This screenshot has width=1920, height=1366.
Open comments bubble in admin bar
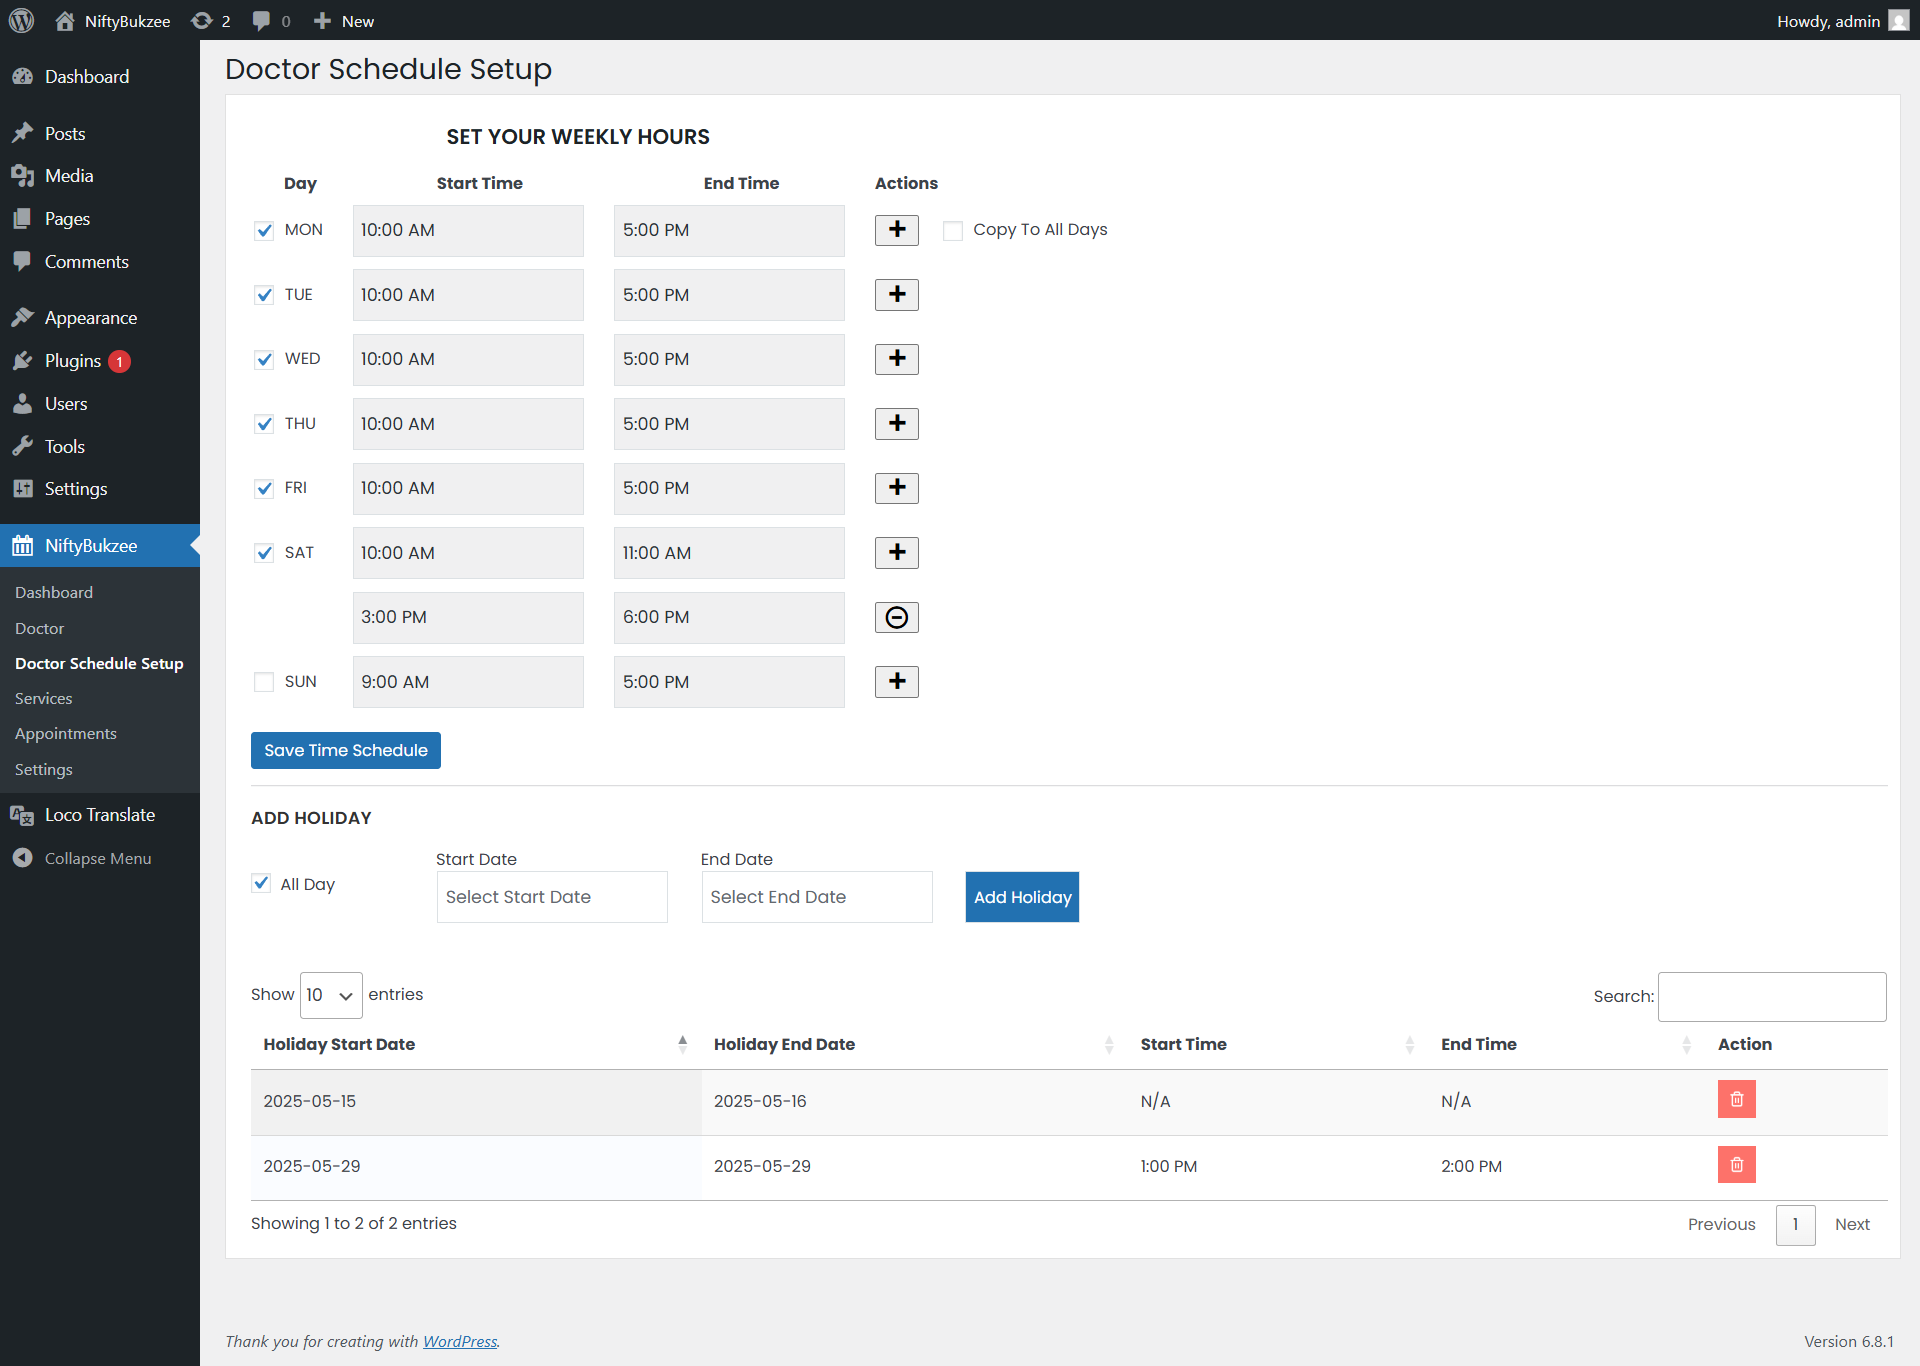coord(271,21)
